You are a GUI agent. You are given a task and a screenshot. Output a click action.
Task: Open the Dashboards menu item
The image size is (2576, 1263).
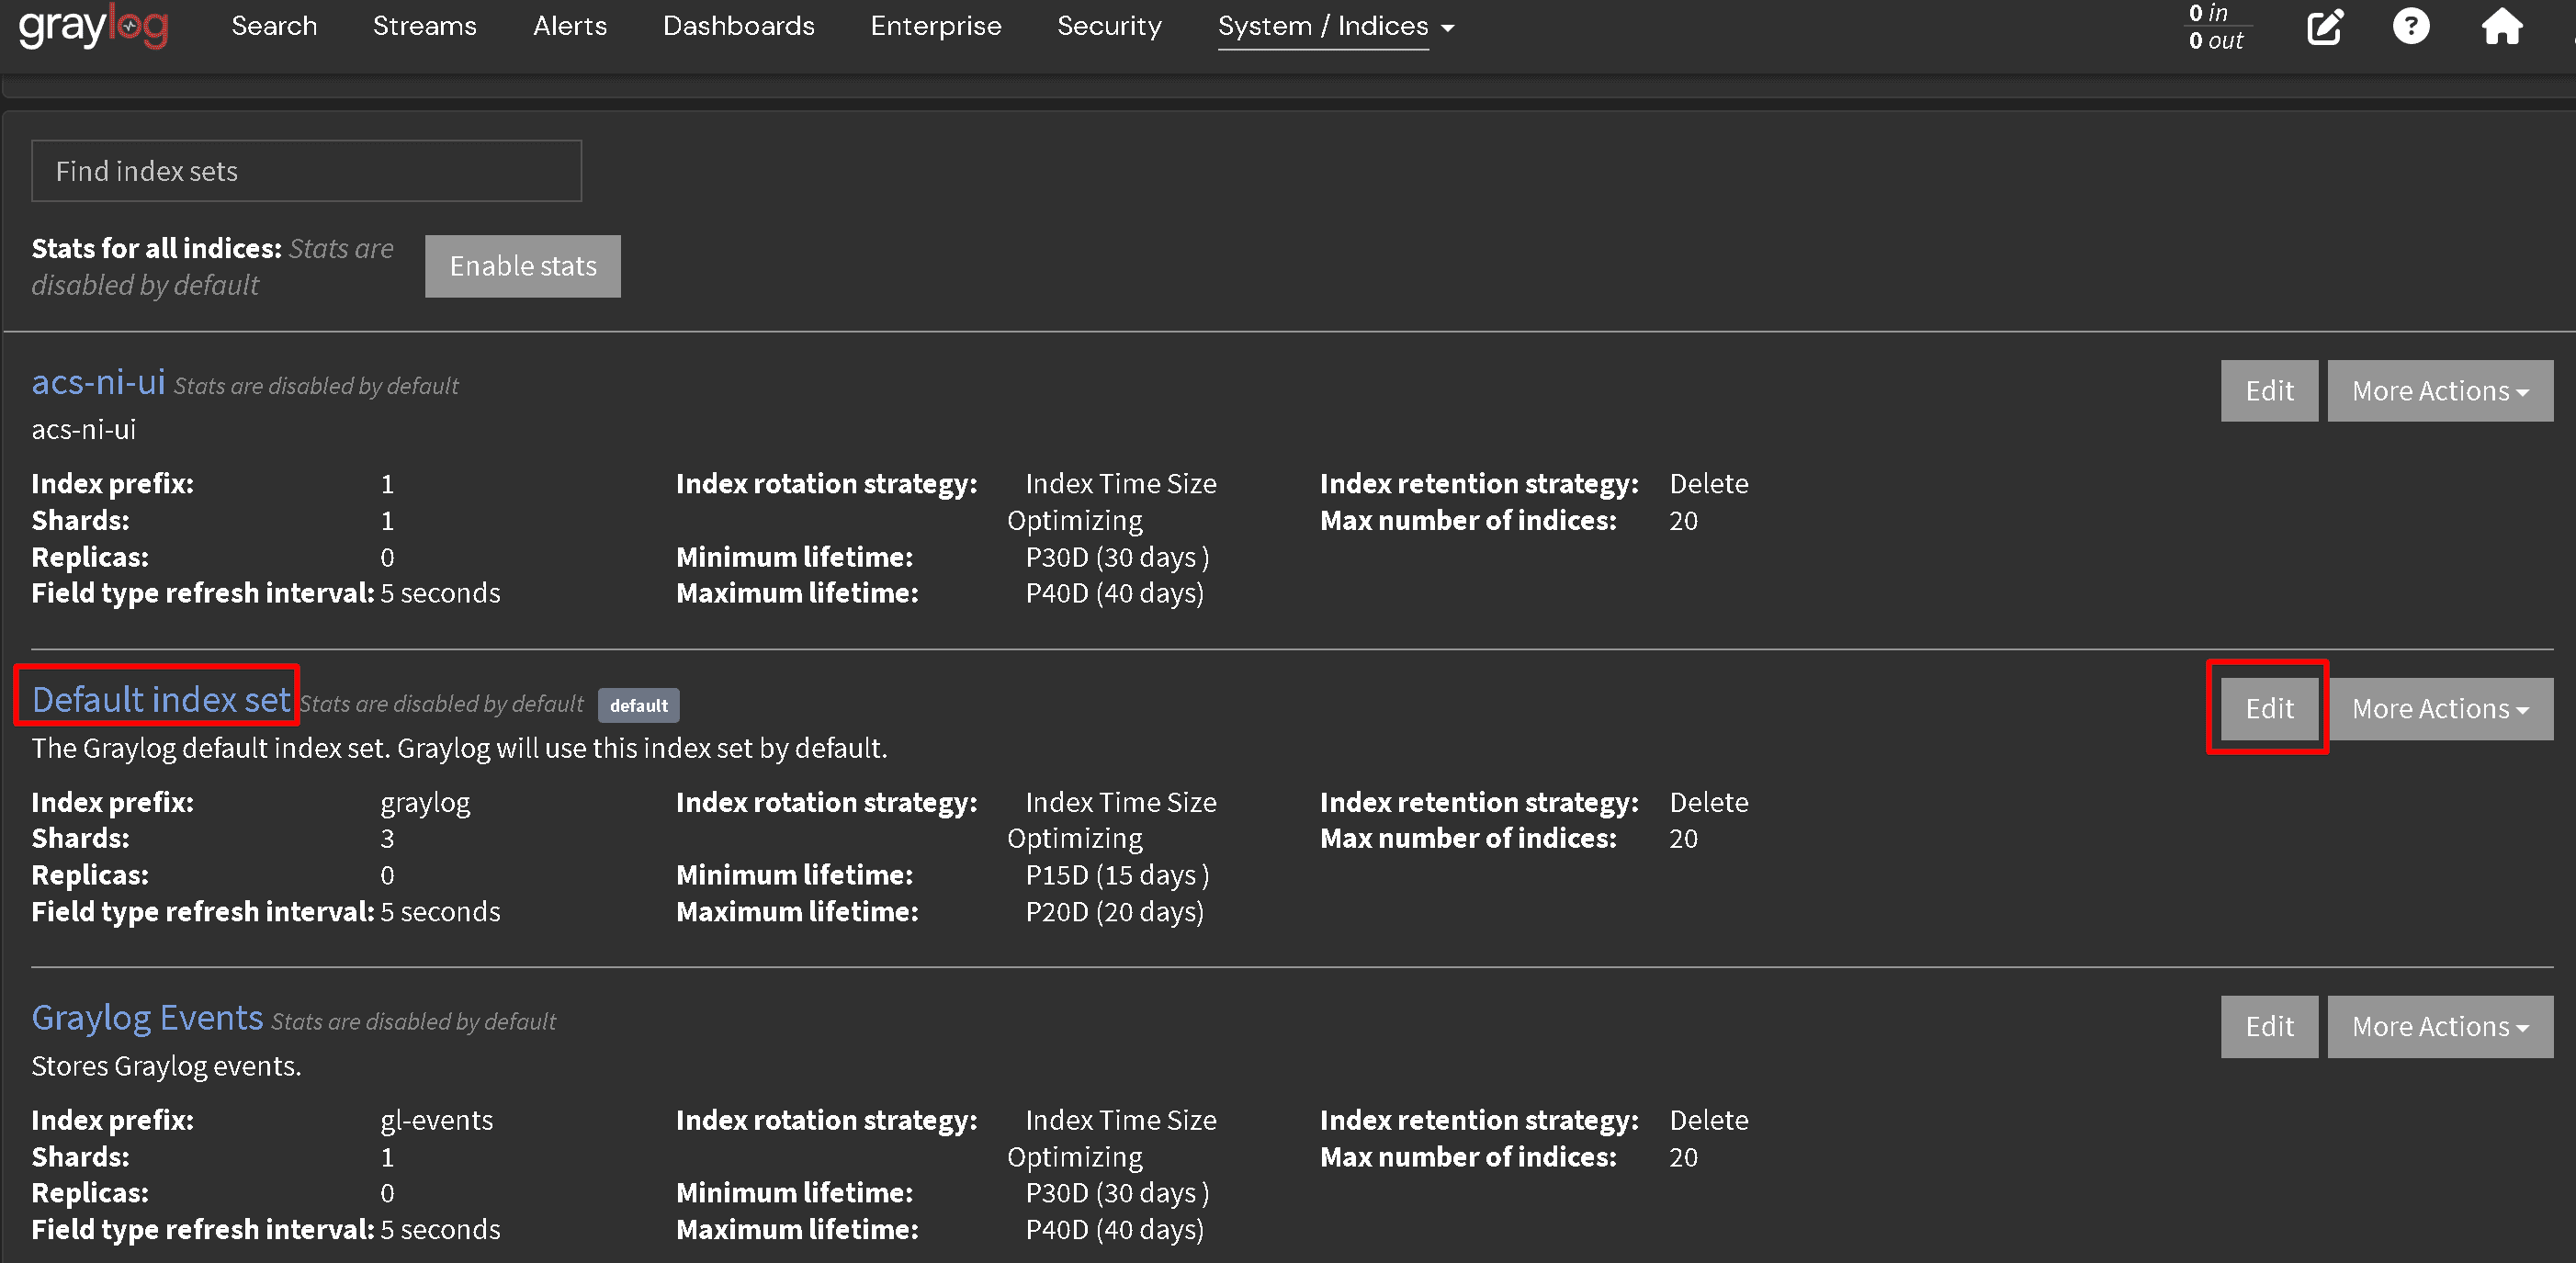[739, 26]
